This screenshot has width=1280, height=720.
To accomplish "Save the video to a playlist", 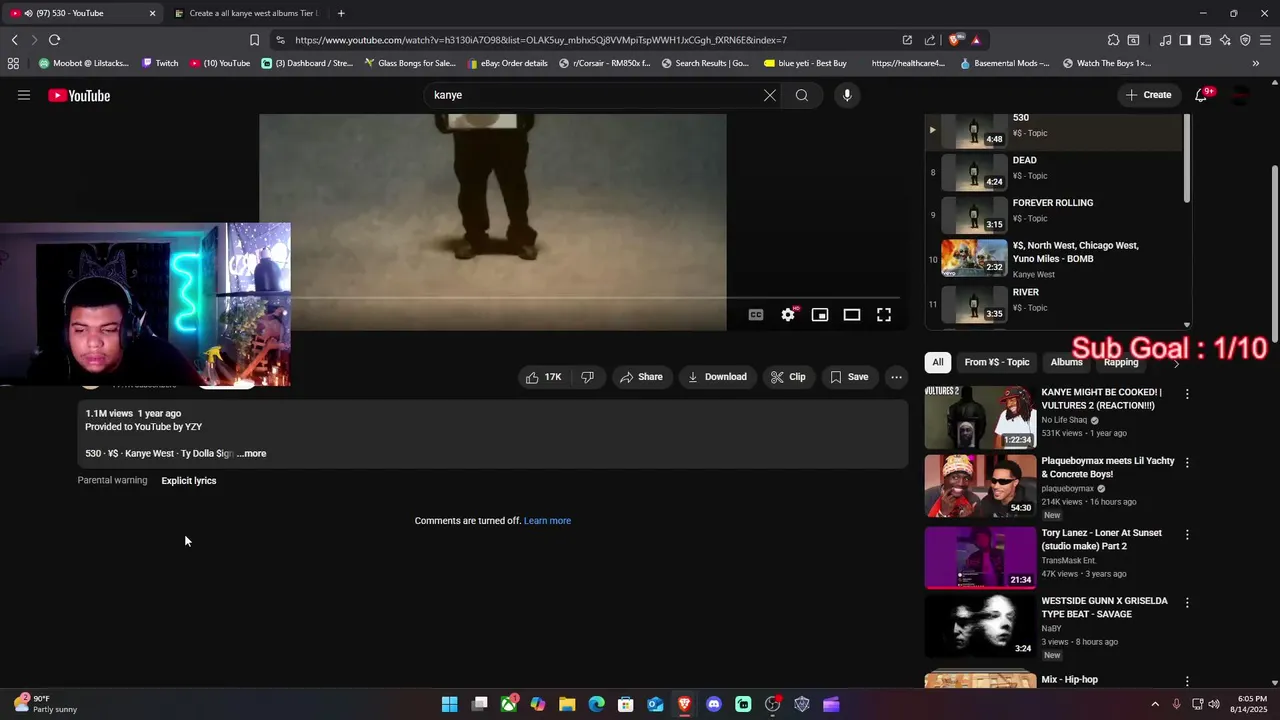I will point(849,377).
